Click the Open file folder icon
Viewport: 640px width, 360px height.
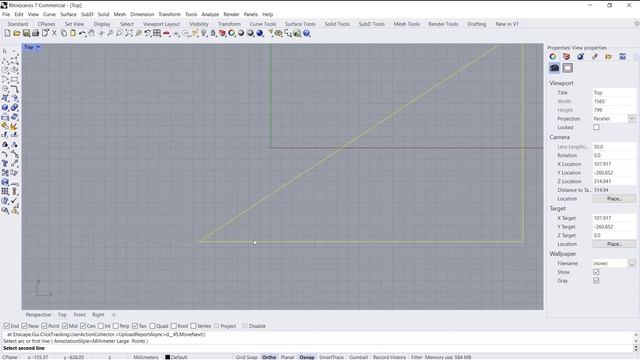[x=17, y=33]
